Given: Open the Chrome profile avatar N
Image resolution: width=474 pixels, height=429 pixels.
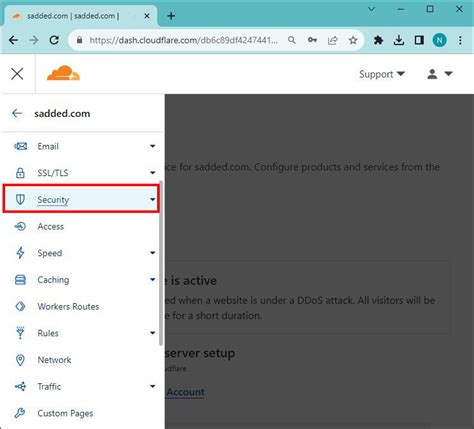Looking at the screenshot, I should point(440,40).
